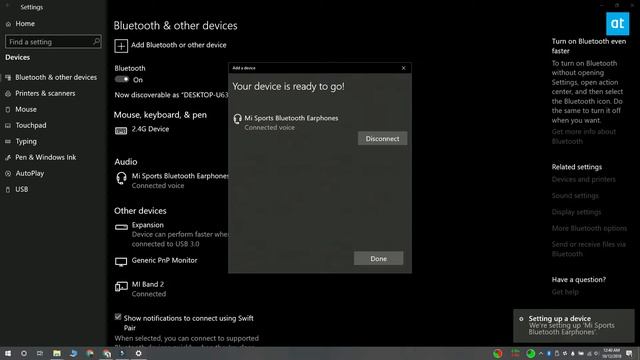Viewport: 640px width, 360px height.
Task: Open File Explorer from the taskbar
Action: click(x=57, y=353)
